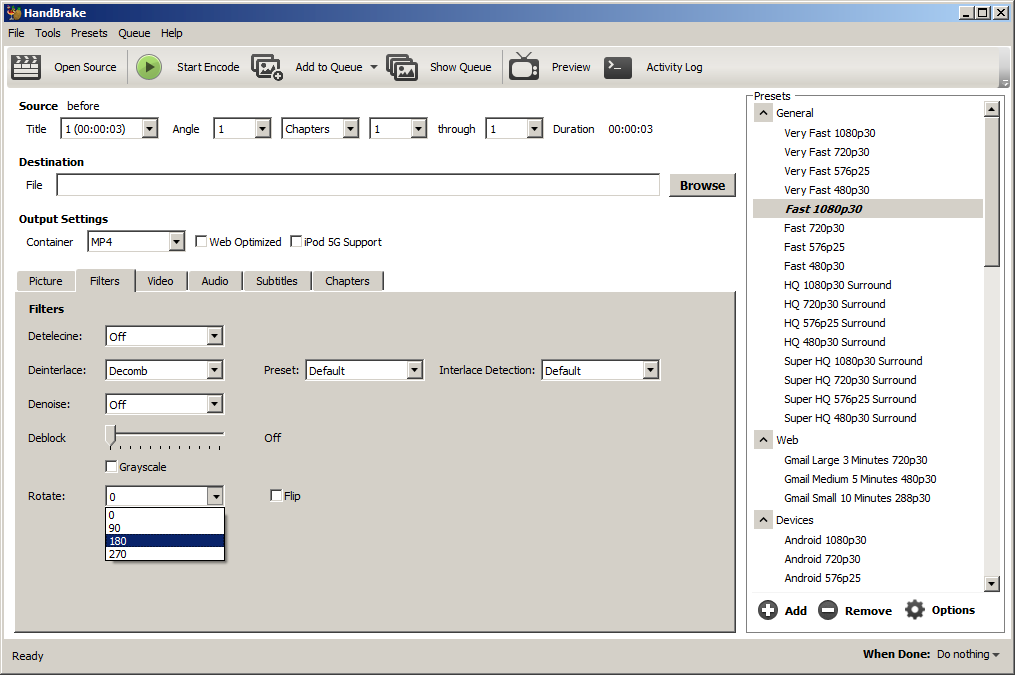
Task: Click the Open Source clapperboard icon
Action: tap(26, 67)
